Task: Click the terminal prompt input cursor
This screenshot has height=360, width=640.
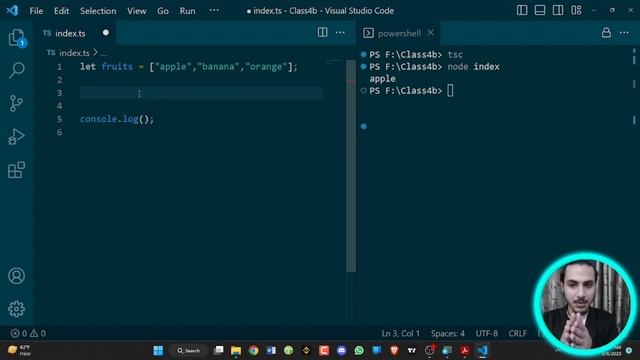Action: (x=450, y=91)
